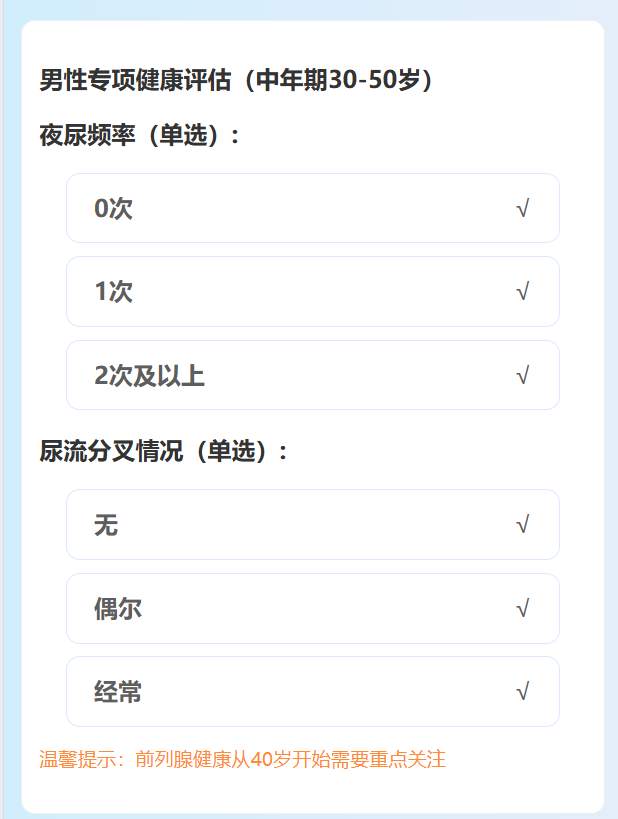Click the 前列腺健康 words in the tip
Screen dimensions: 618x819
tap(183, 759)
